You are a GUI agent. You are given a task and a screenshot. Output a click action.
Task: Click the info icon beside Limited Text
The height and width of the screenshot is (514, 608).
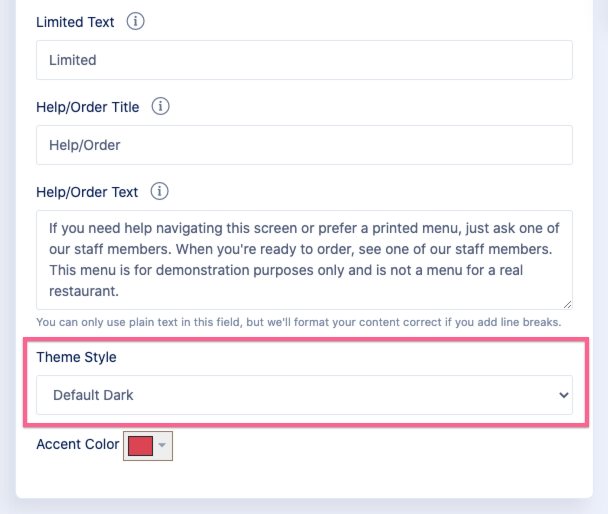136,21
